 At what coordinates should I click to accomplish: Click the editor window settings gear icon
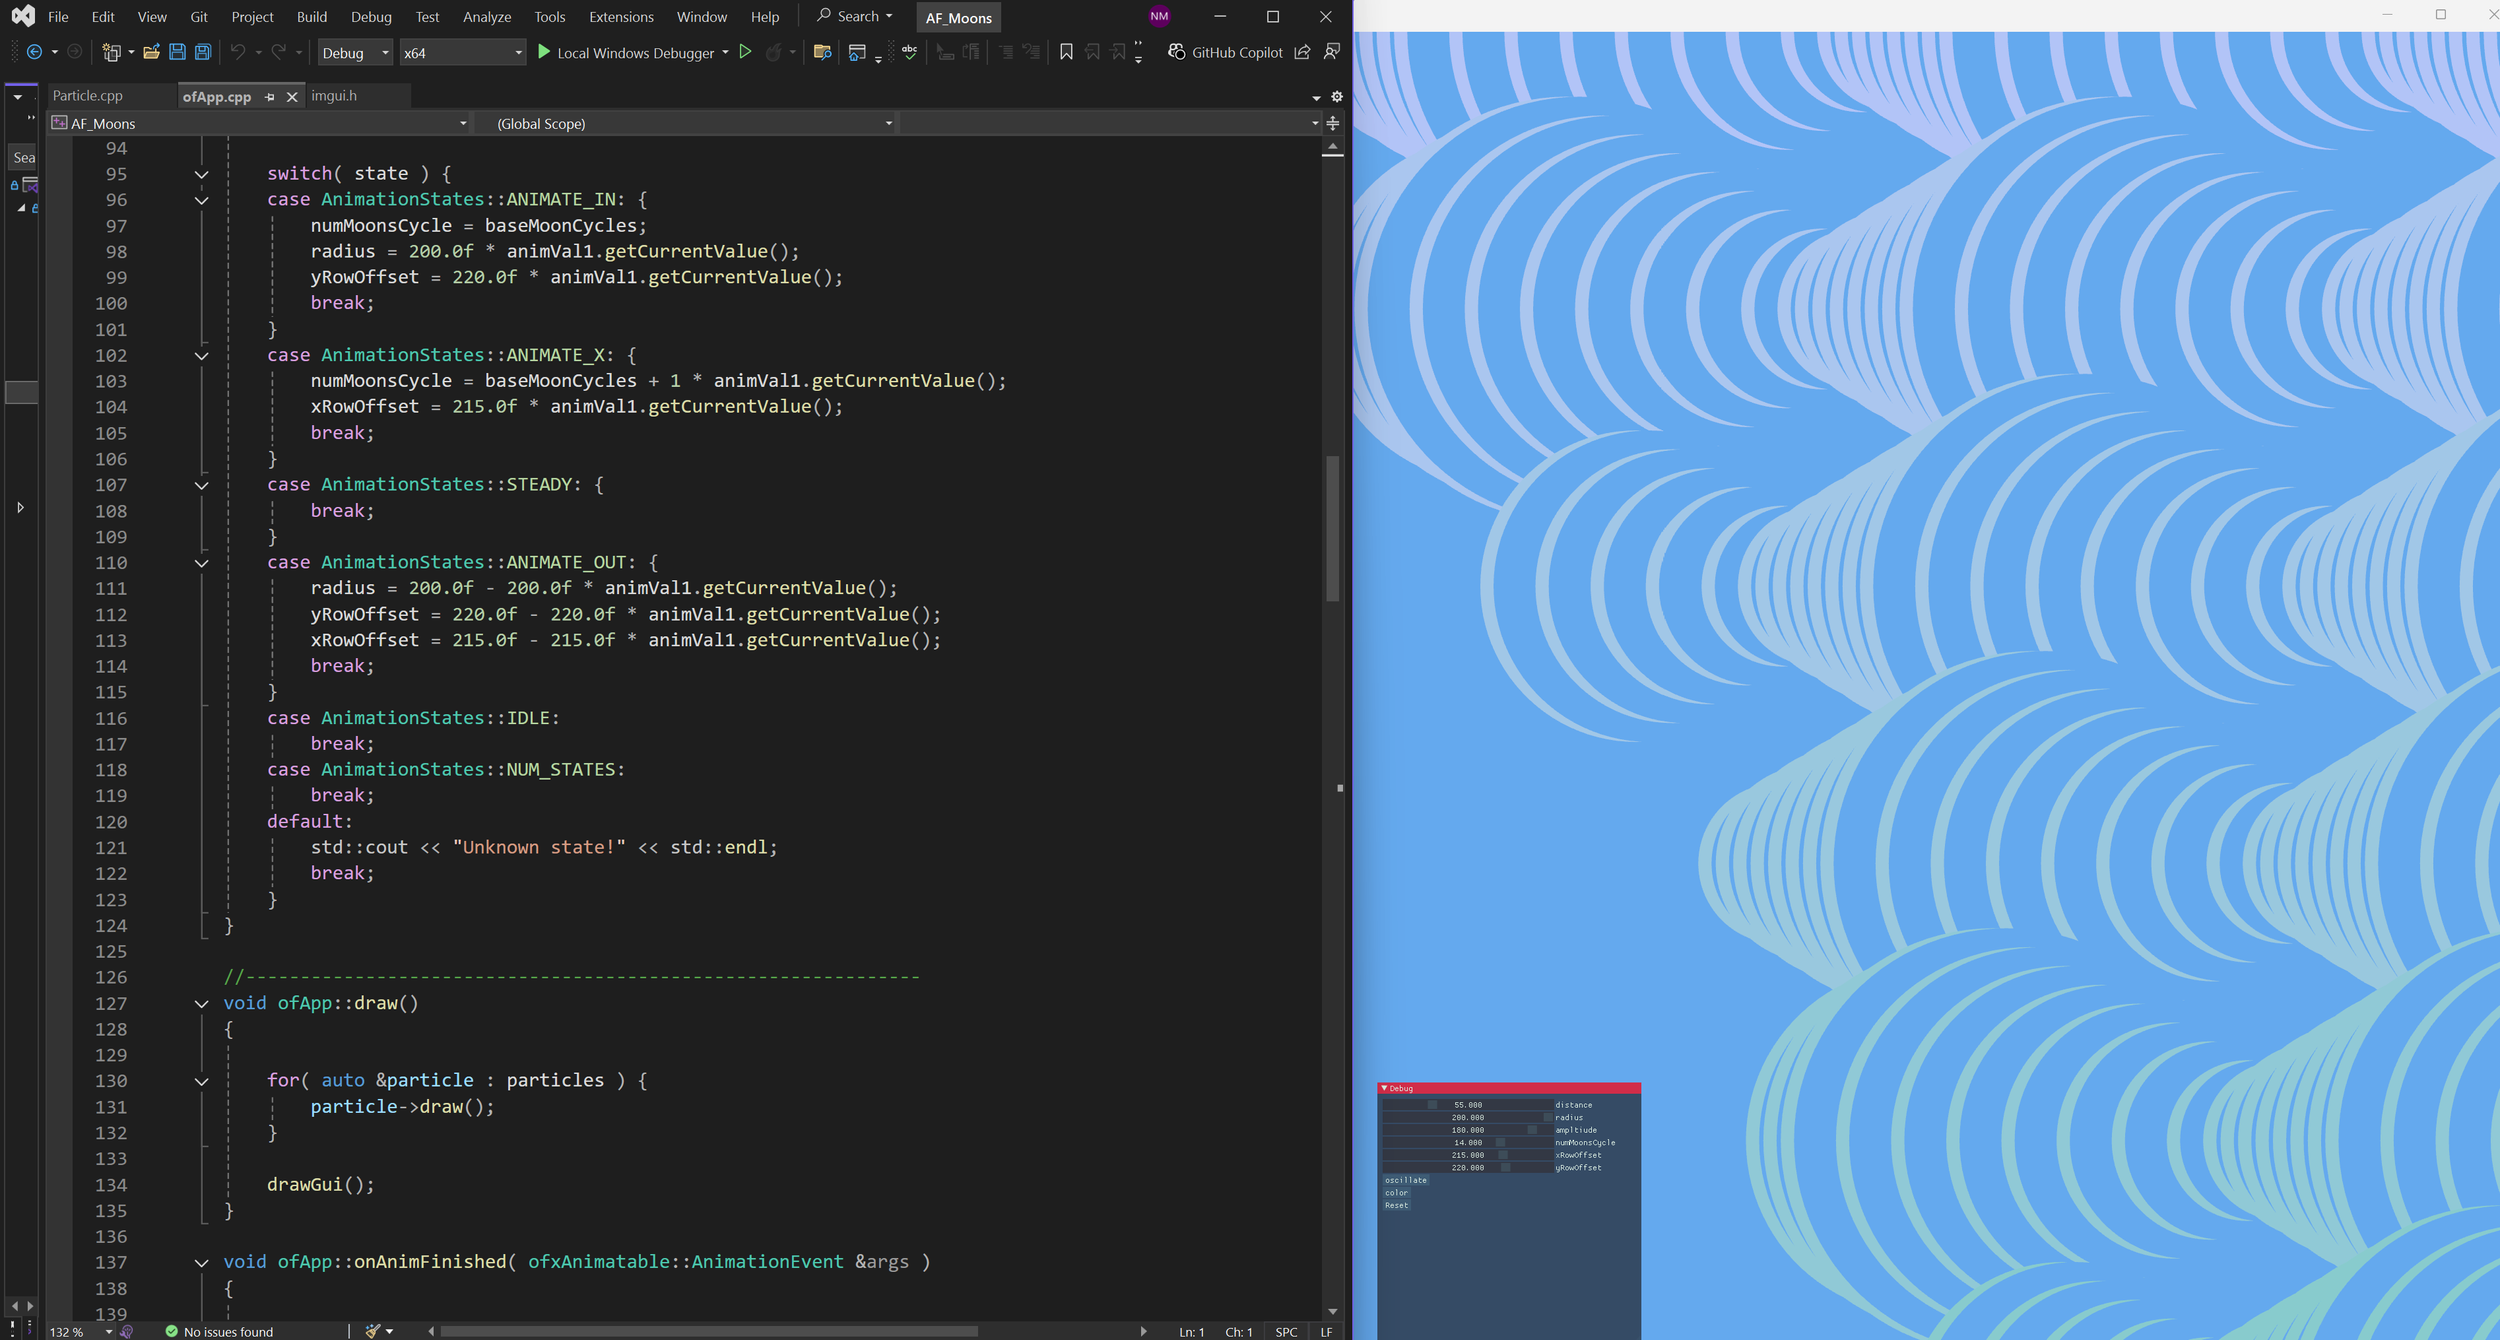(x=1337, y=97)
